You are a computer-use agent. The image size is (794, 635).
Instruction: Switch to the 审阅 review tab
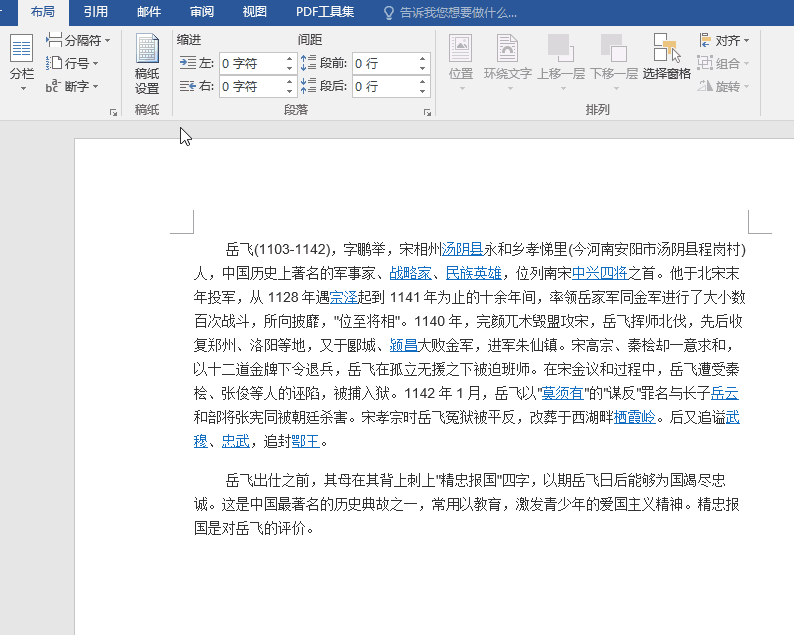tap(202, 12)
